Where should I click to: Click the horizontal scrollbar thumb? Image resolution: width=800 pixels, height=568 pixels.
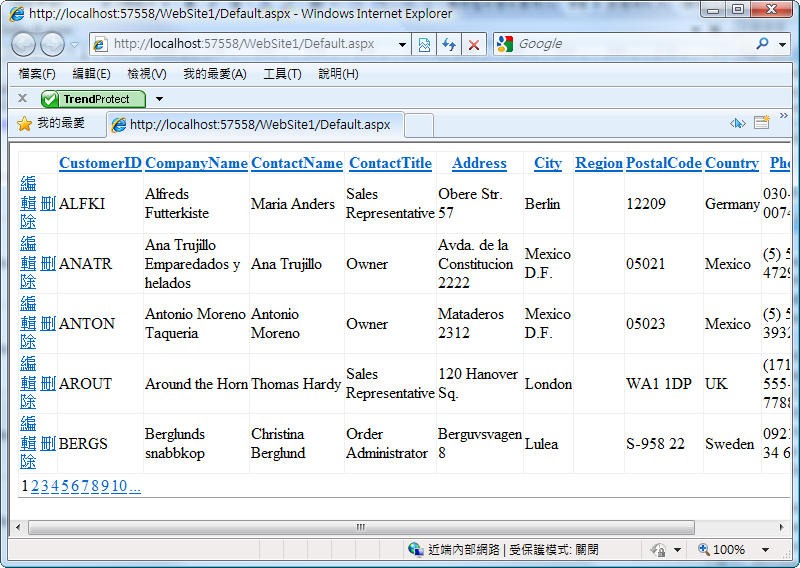[361, 527]
